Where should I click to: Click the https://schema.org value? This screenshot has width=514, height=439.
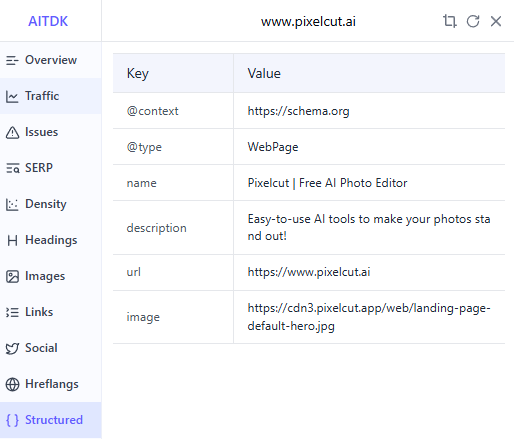tap(298, 111)
